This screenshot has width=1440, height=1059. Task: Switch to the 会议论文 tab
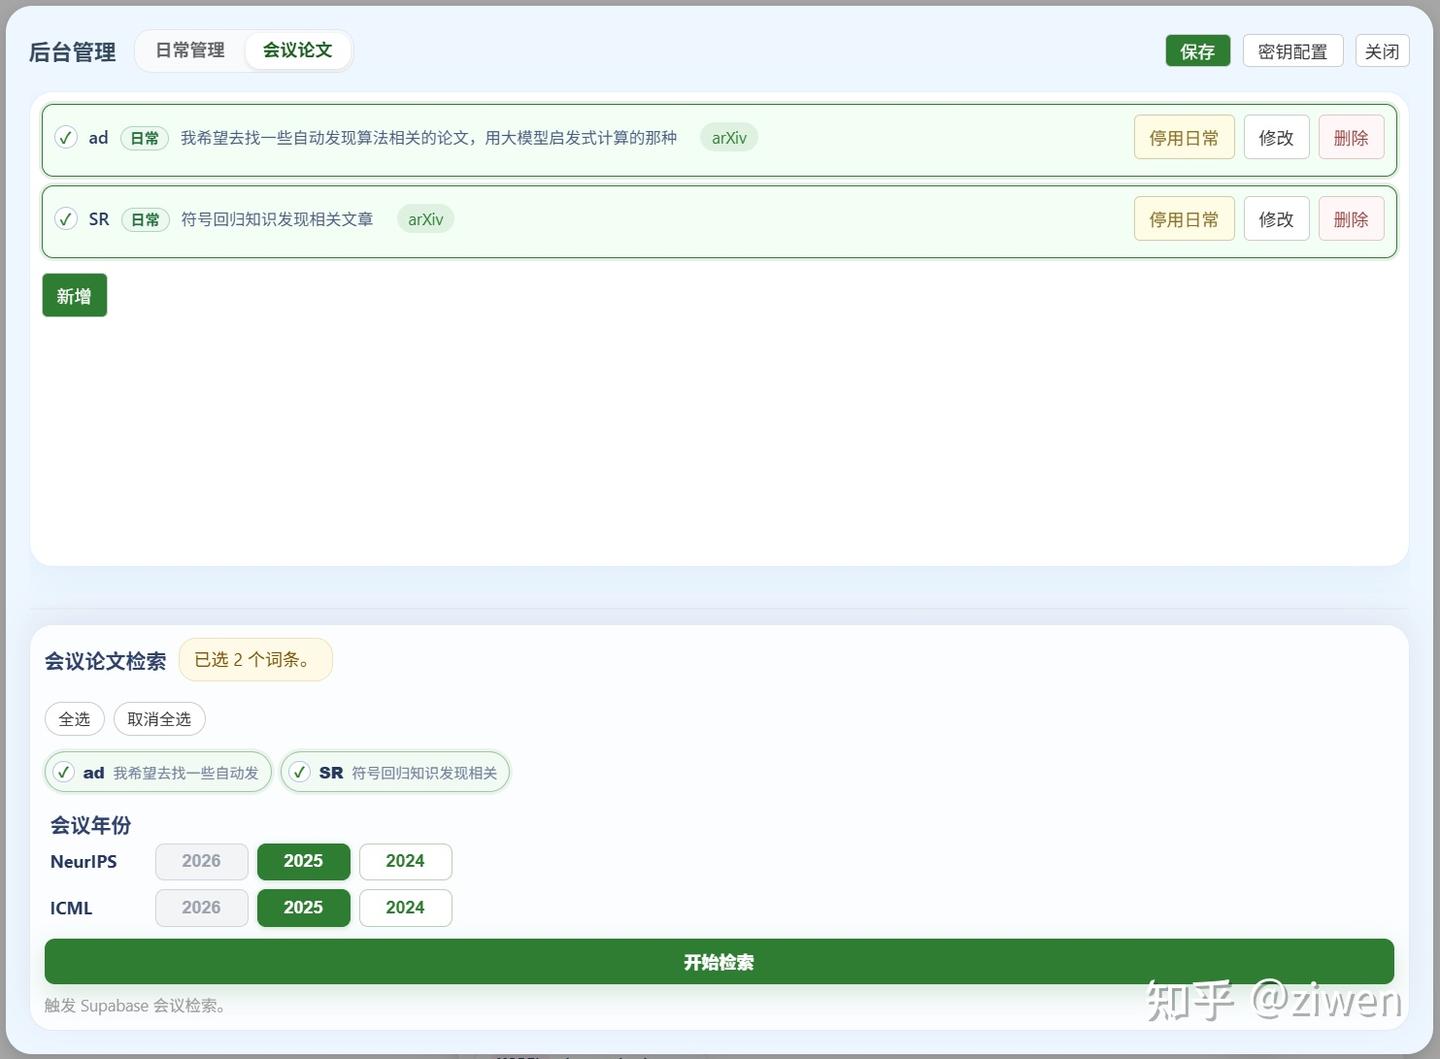pos(298,50)
